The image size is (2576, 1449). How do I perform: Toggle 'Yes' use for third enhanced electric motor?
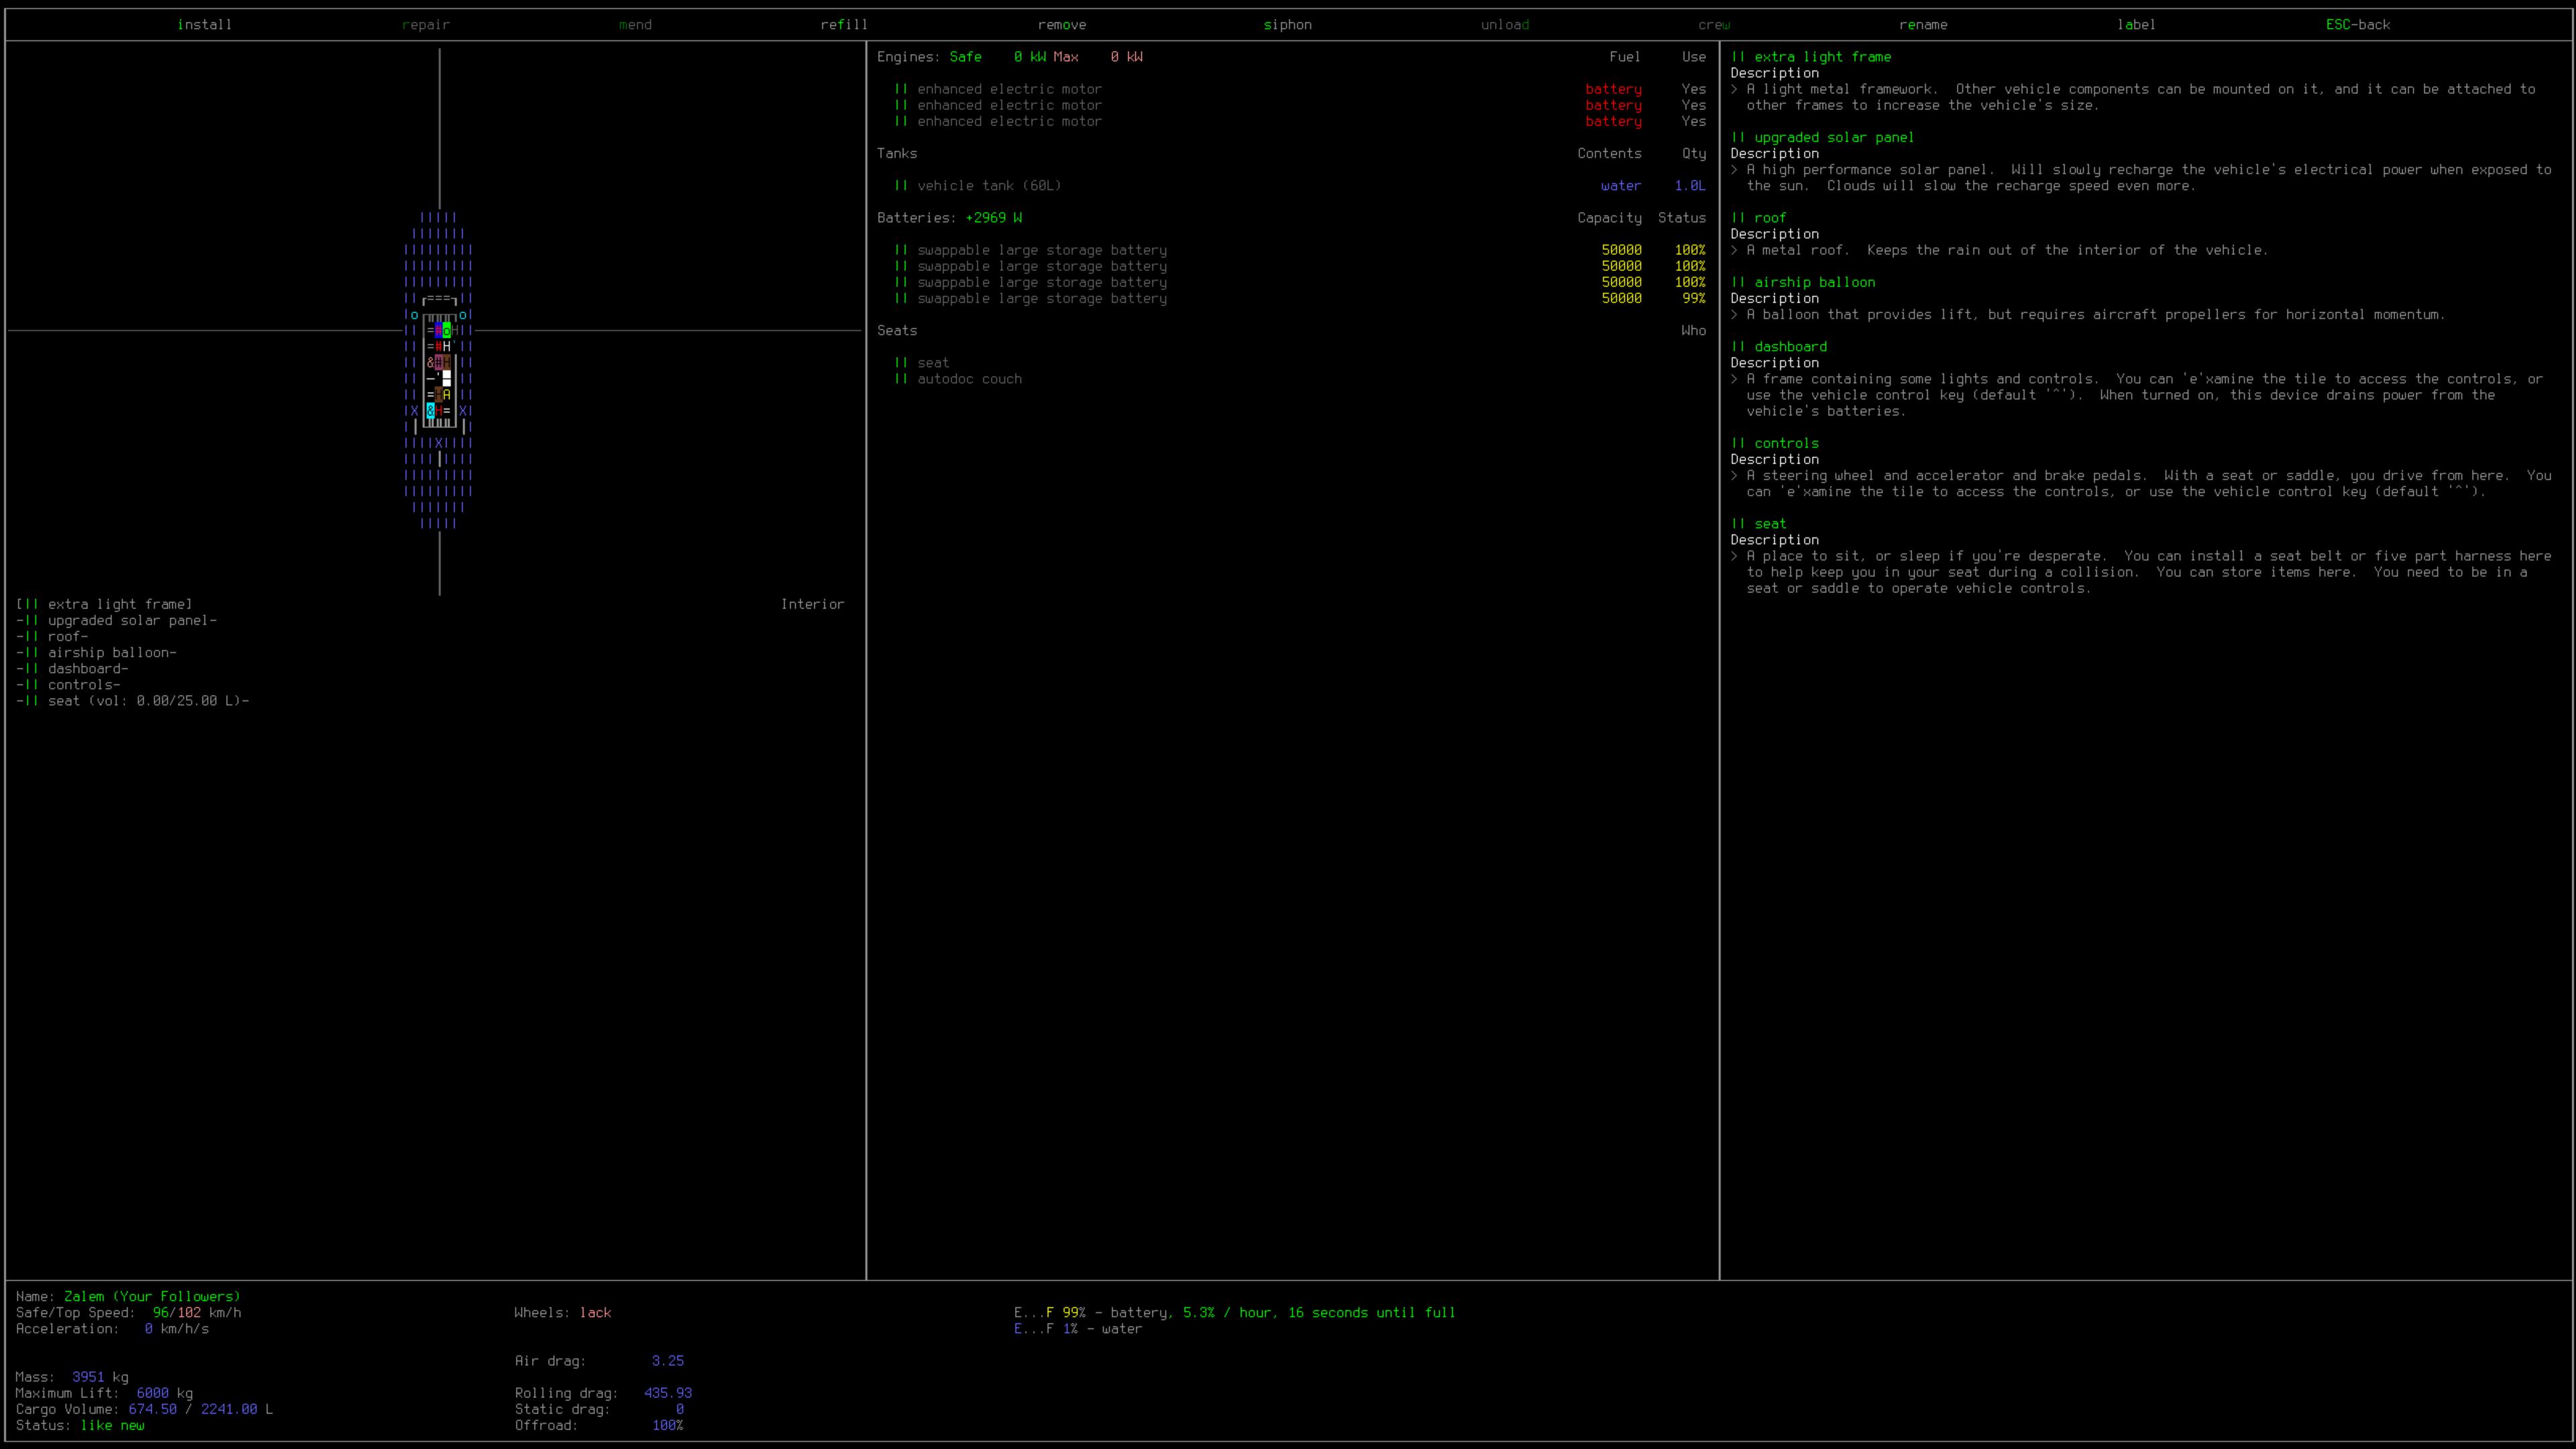coord(1693,121)
